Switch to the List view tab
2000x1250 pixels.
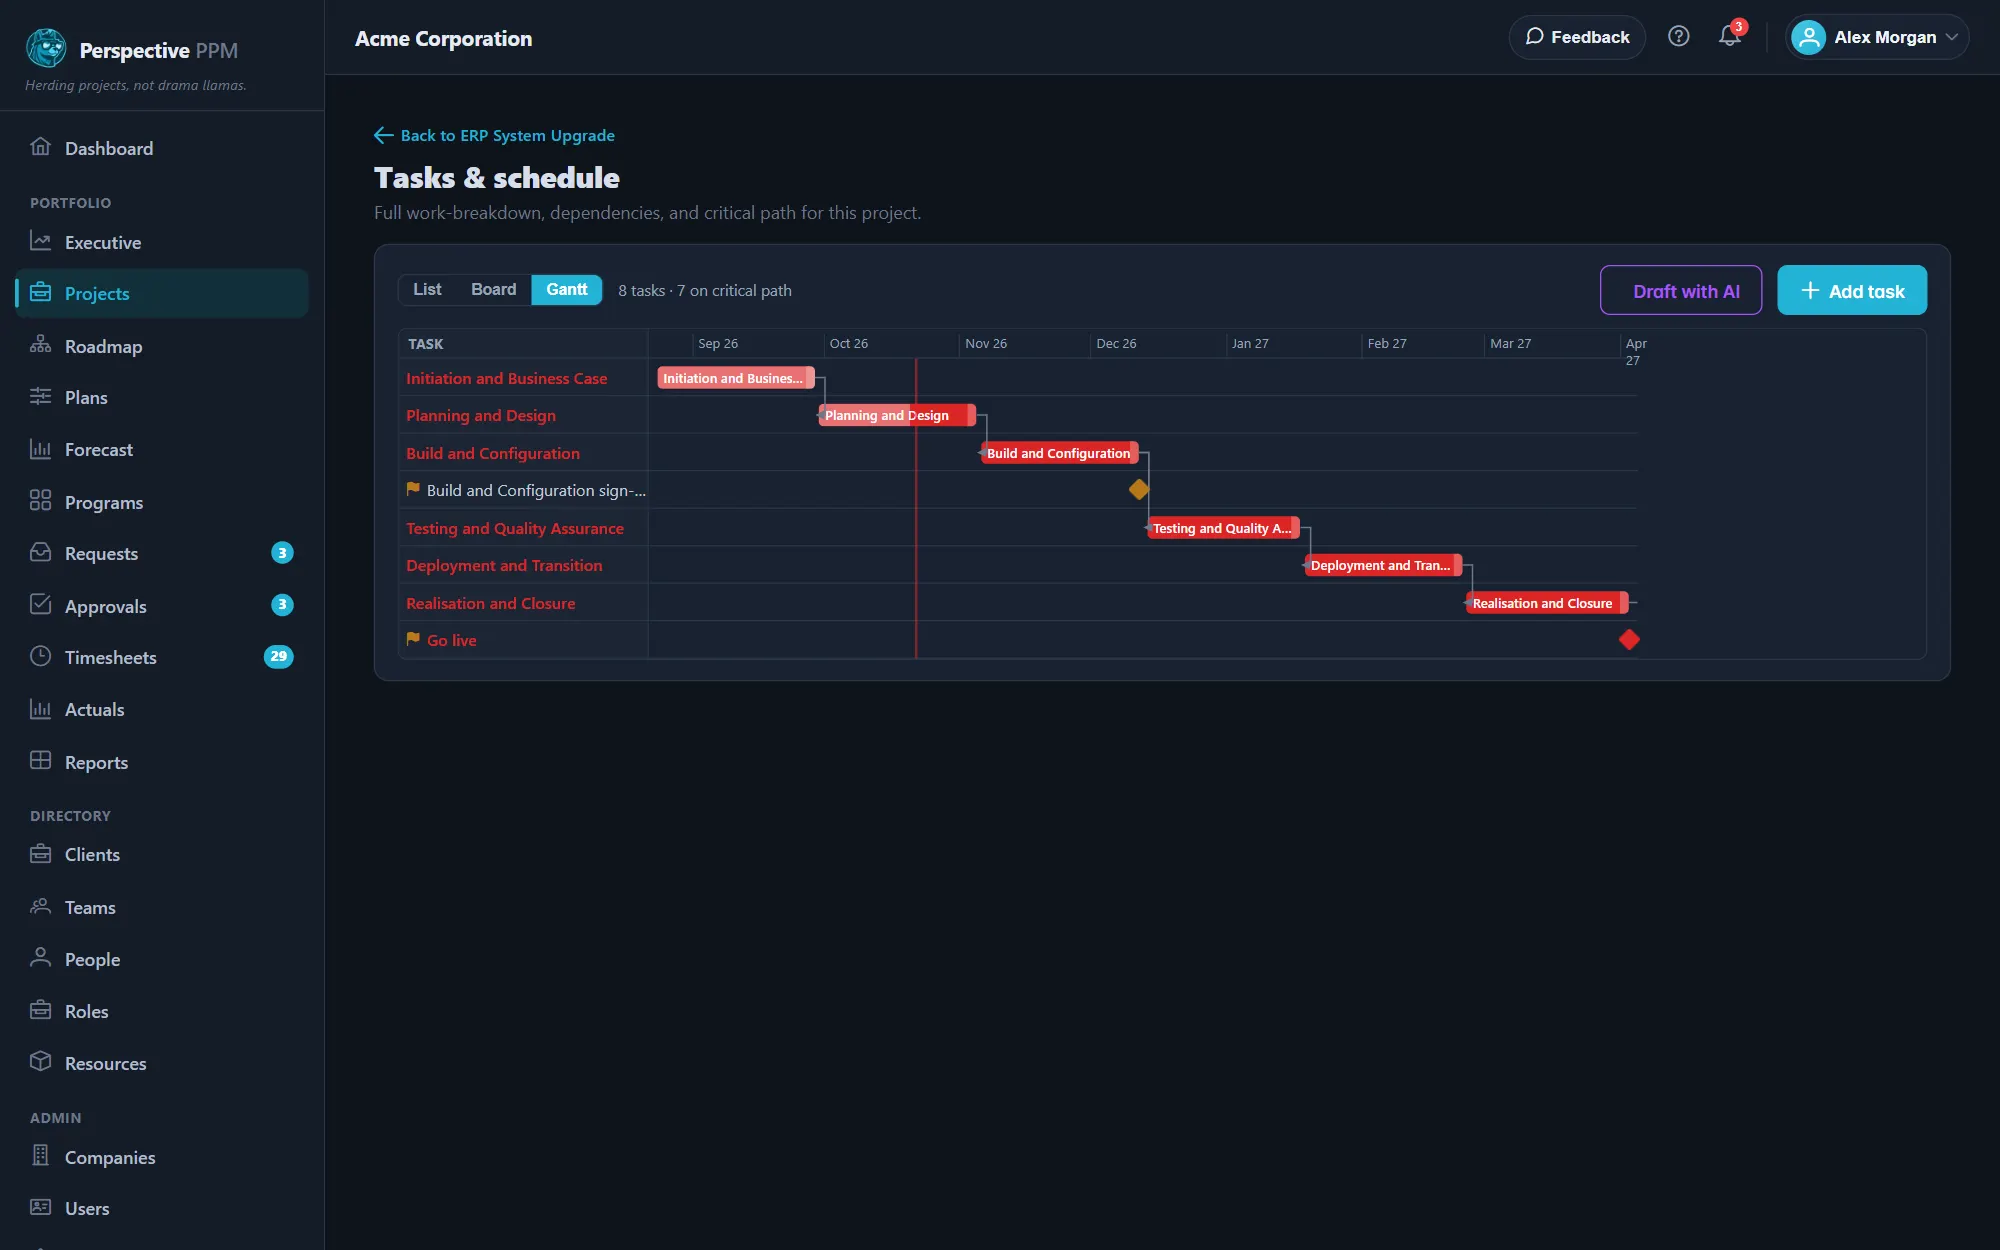click(427, 289)
